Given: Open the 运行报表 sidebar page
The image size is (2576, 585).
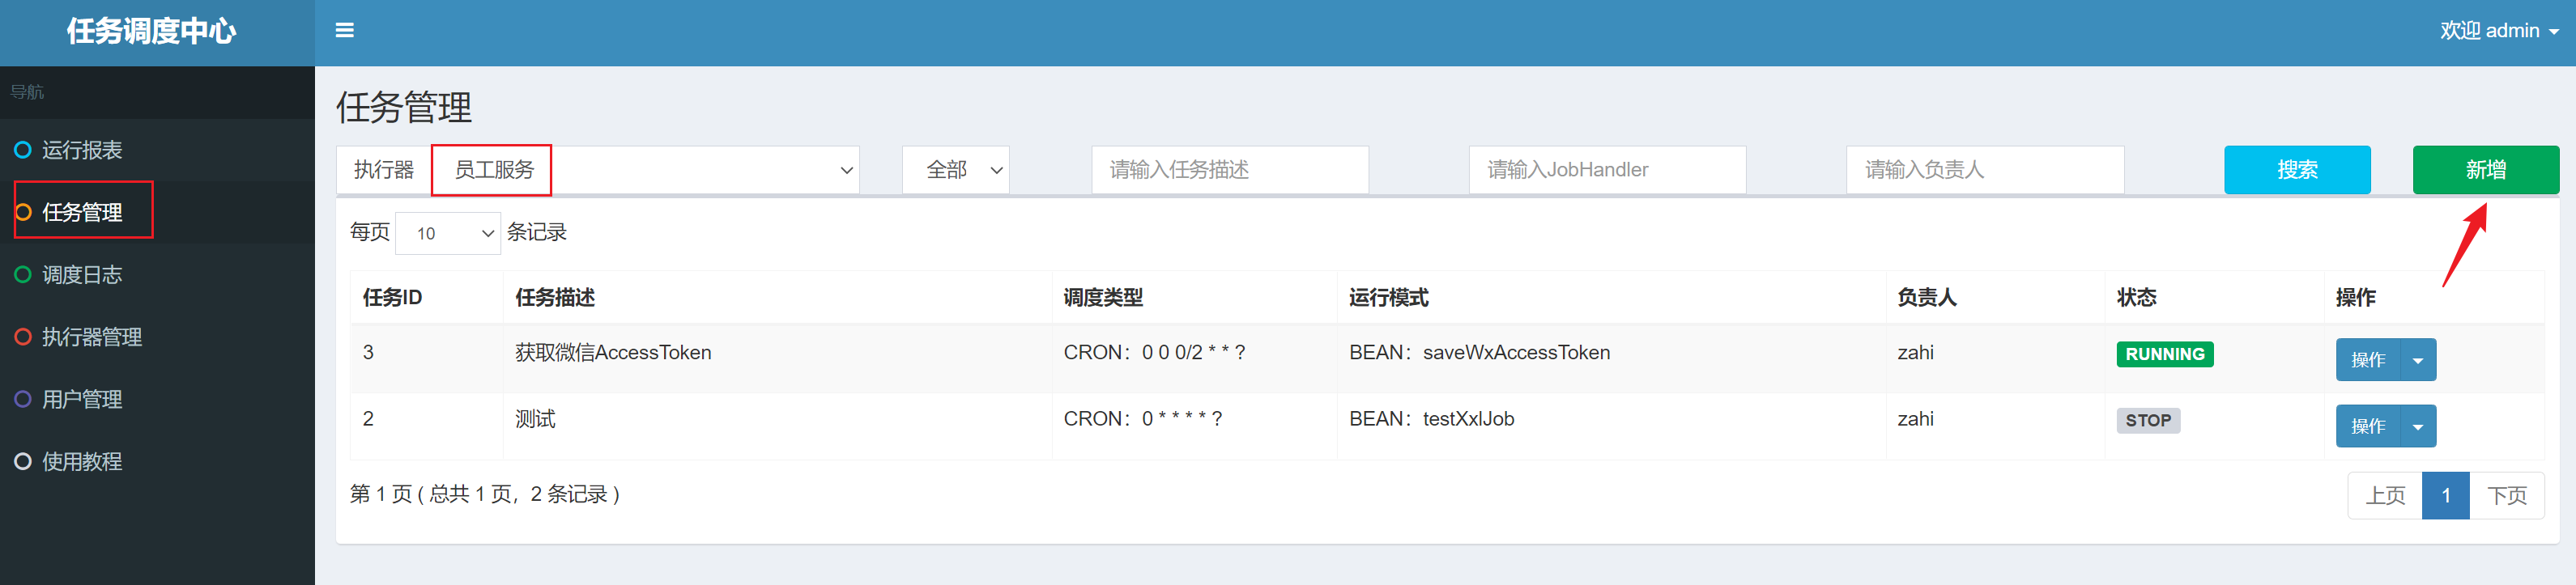Looking at the screenshot, I should click(82, 150).
